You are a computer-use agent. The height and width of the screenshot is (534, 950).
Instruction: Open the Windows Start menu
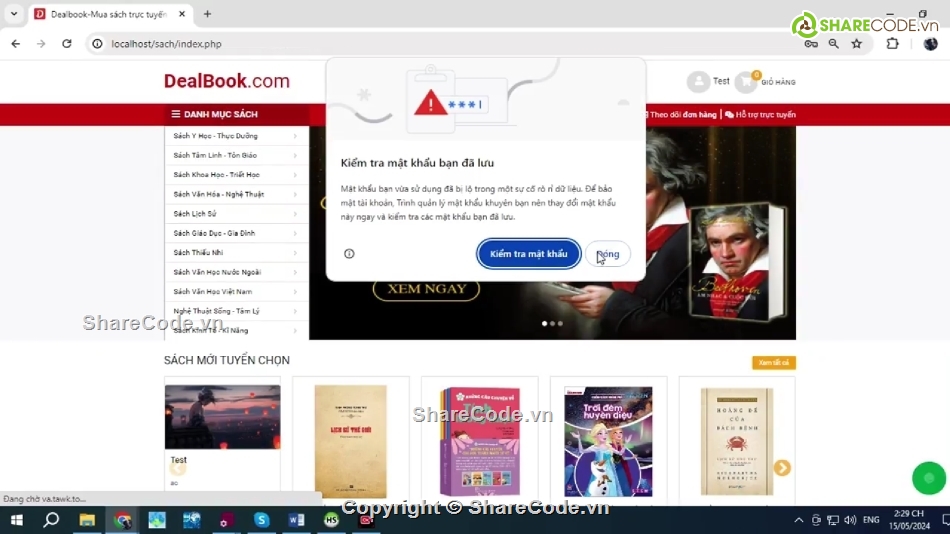coord(16,520)
